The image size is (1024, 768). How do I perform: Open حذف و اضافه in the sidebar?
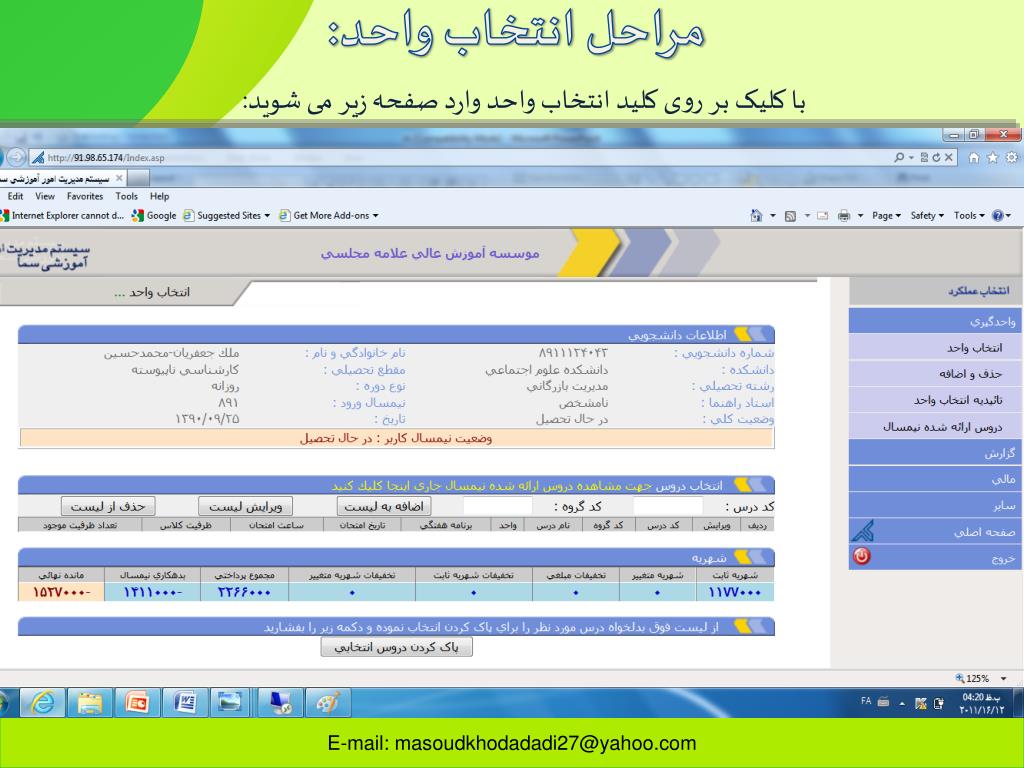point(935,374)
